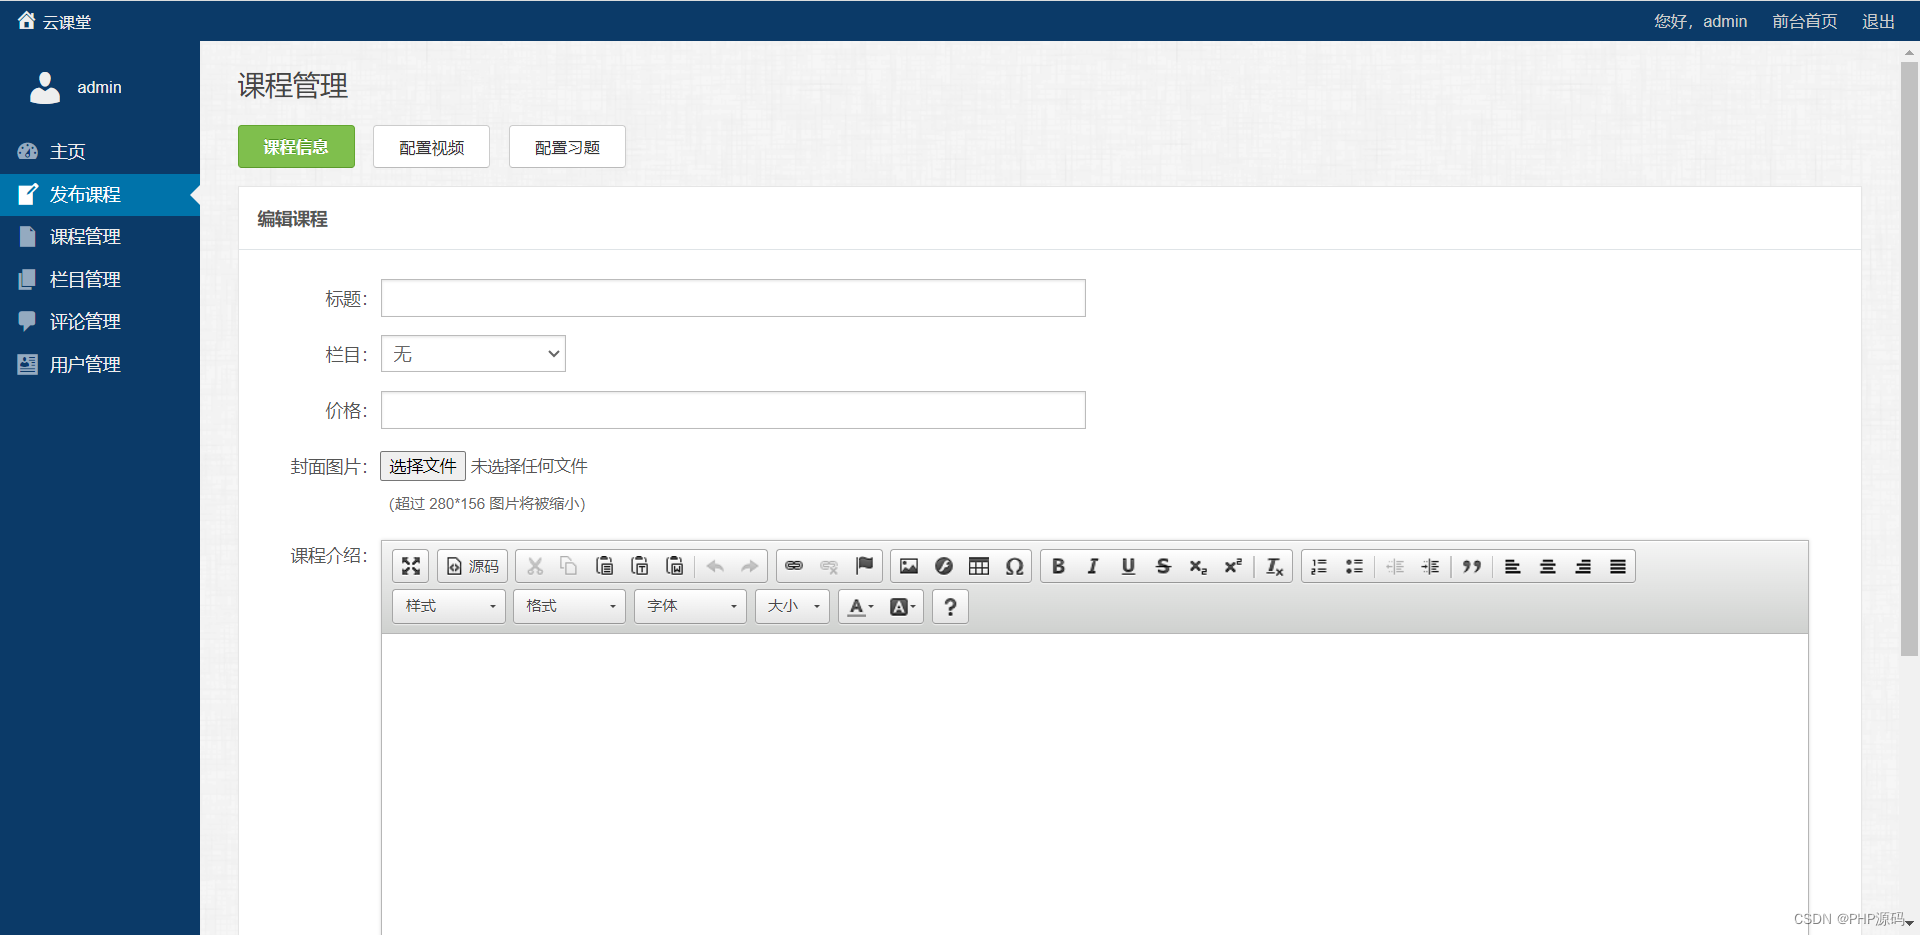Click the copy icon in editor toolbar

pyautogui.click(x=569, y=566)
